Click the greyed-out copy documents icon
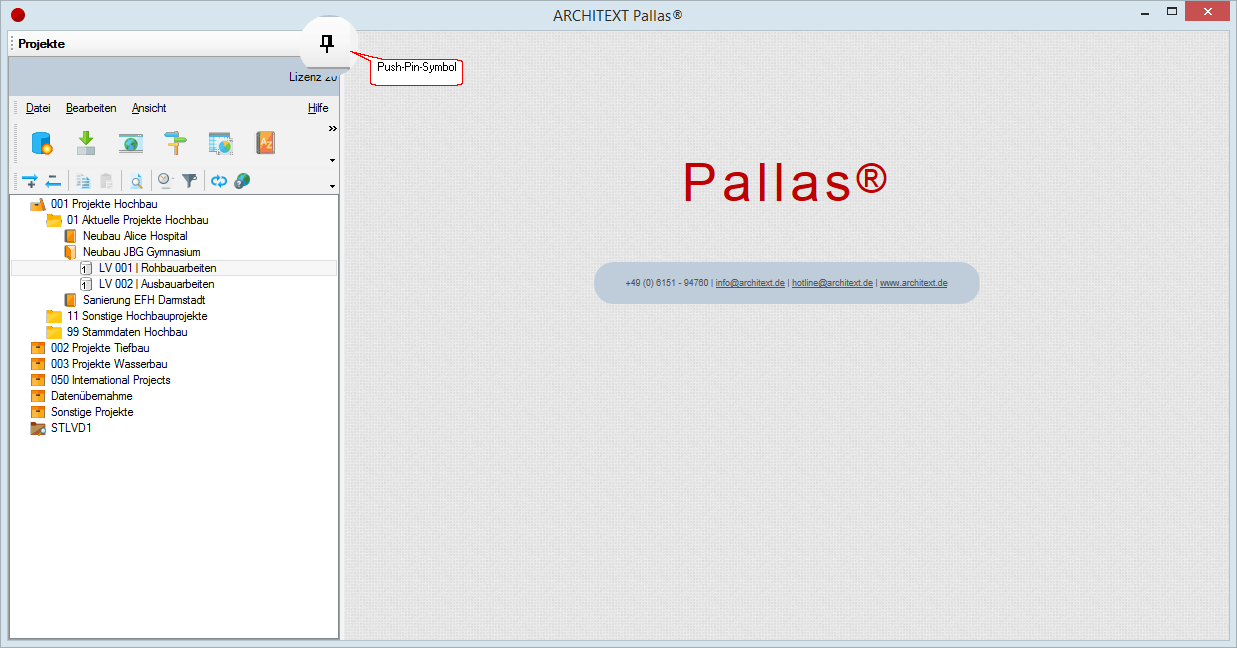 83,181
